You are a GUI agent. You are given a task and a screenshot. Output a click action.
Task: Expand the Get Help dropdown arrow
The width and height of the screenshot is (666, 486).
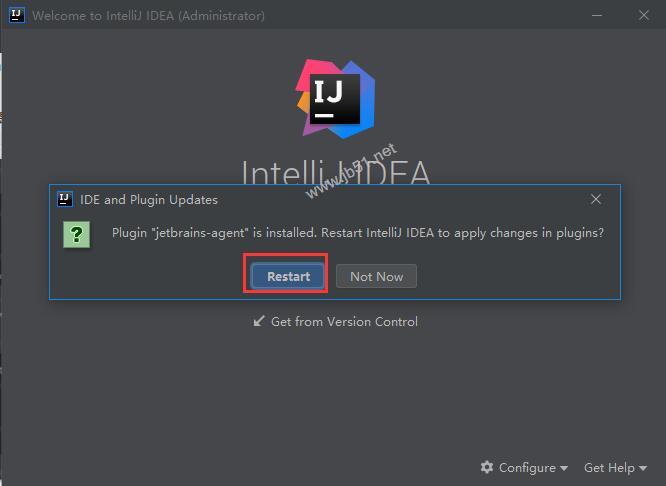[643, 468]
